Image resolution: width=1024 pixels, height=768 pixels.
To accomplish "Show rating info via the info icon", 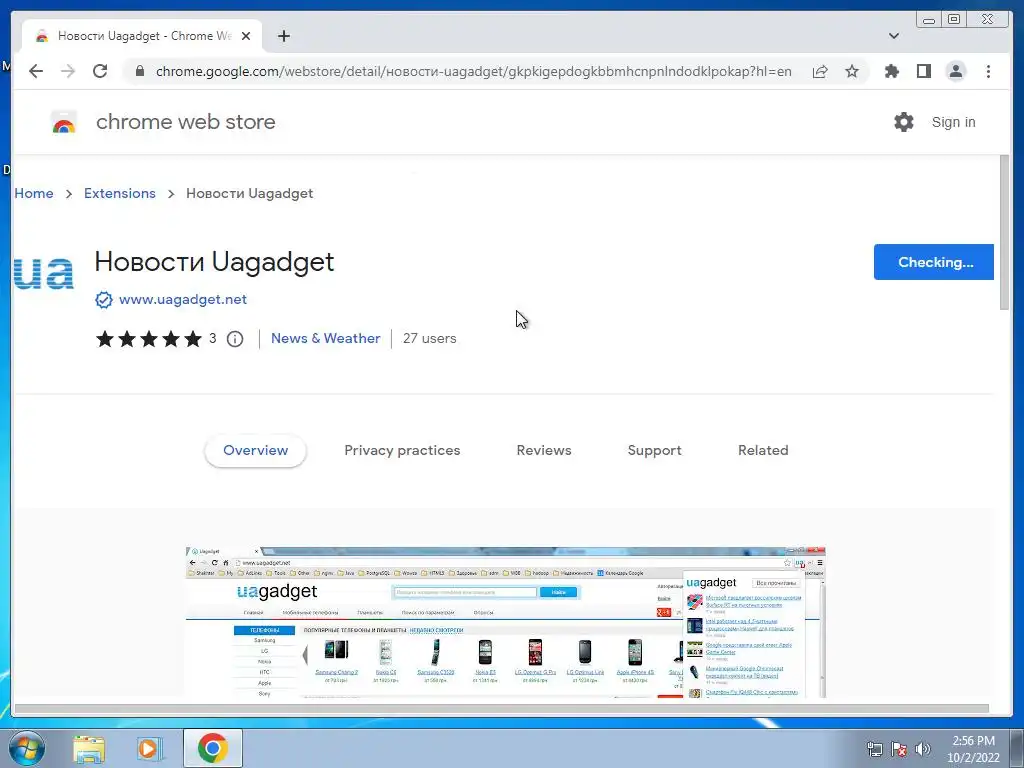I will tap(235, 339).
